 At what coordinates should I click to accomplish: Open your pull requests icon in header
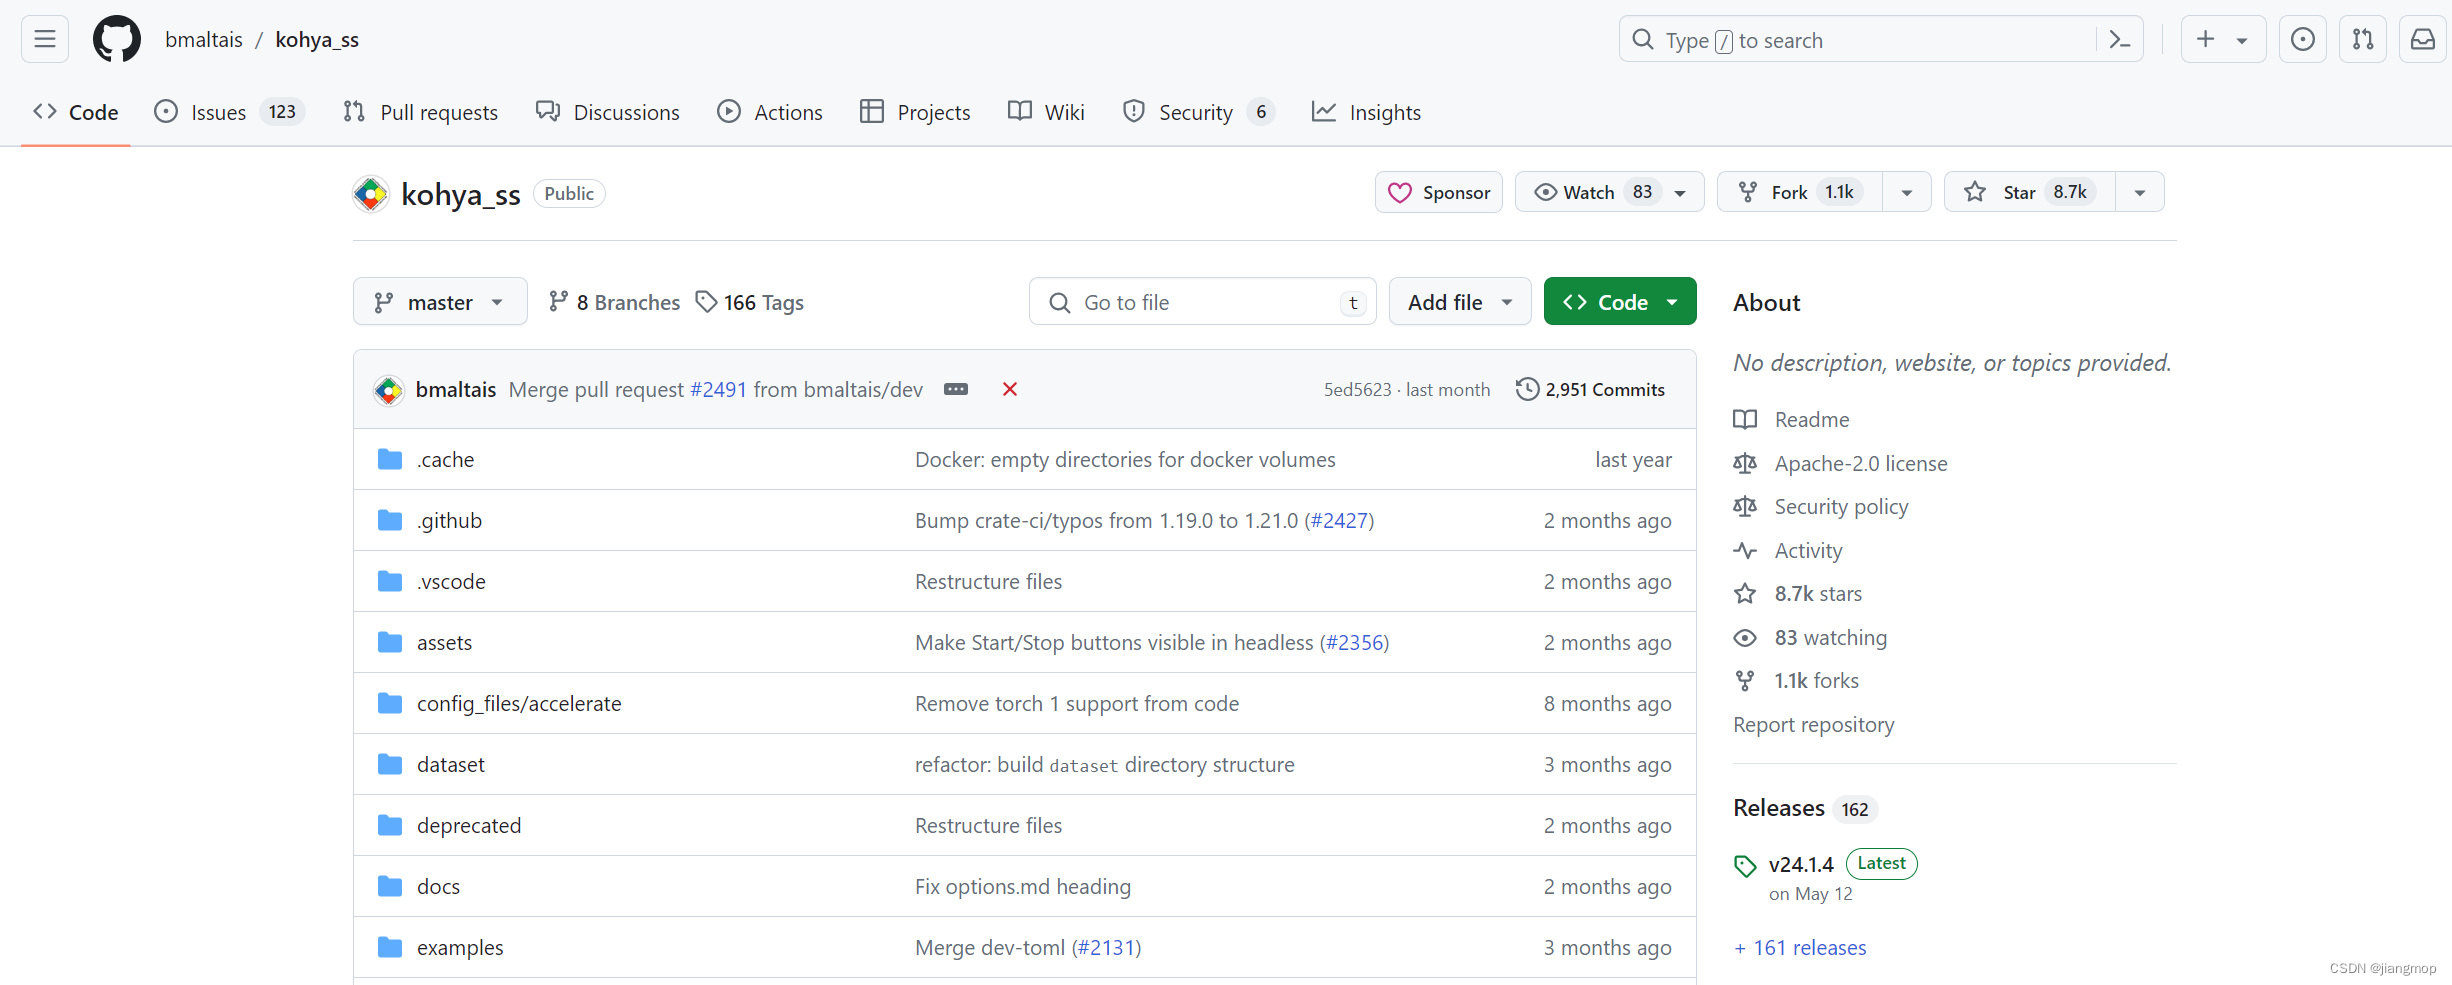[x=2363, y=39]
